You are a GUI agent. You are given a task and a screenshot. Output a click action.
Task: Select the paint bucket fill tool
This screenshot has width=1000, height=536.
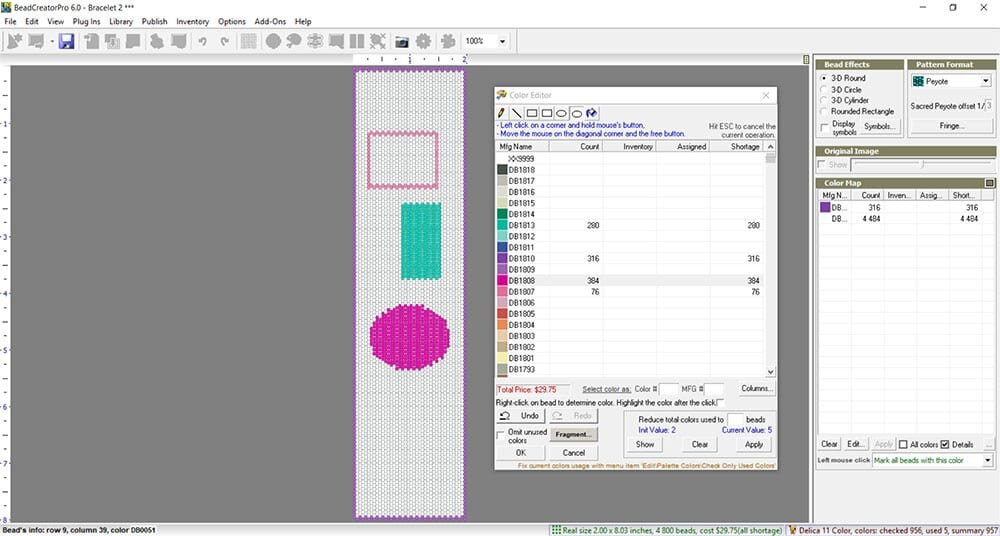(x=591, y=113)
